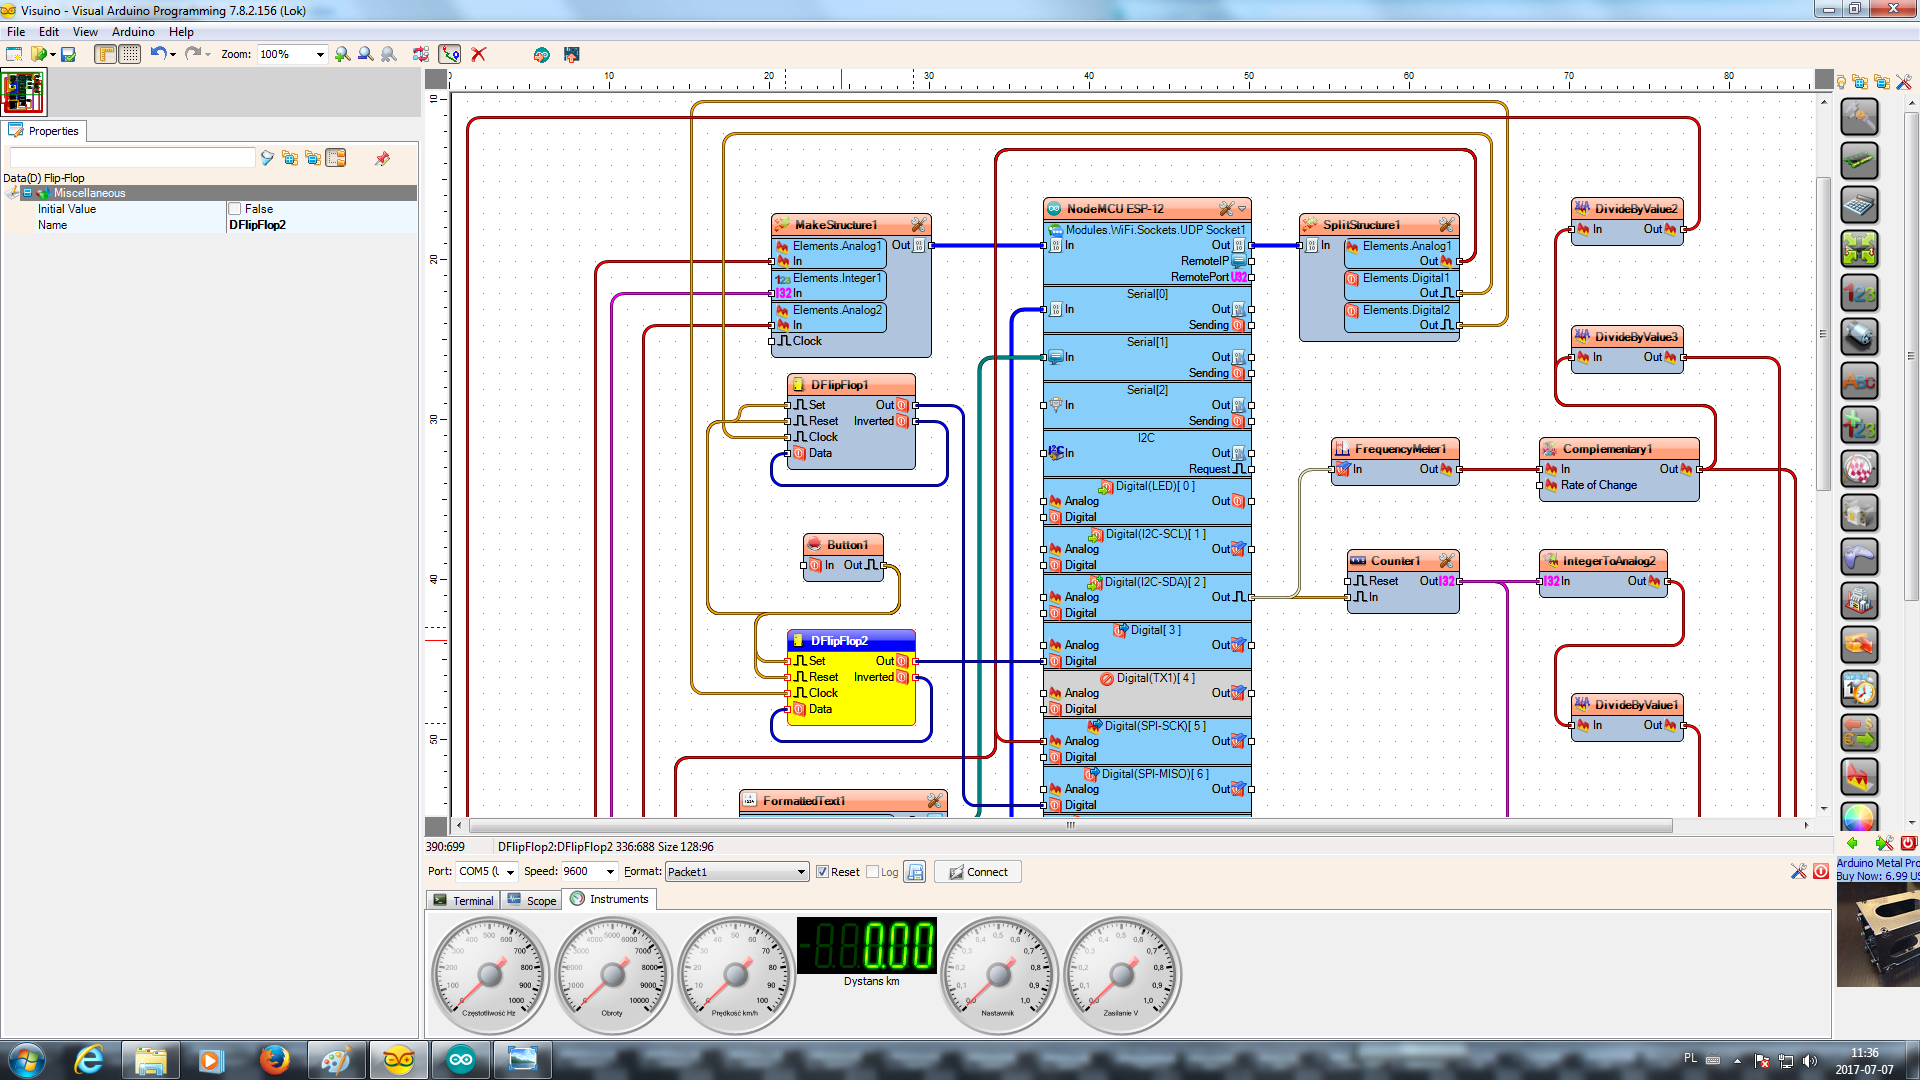This screenshot has width=1920, height=1080.
Task: Switch to the Scope tab
Action: tap(531, 900)
